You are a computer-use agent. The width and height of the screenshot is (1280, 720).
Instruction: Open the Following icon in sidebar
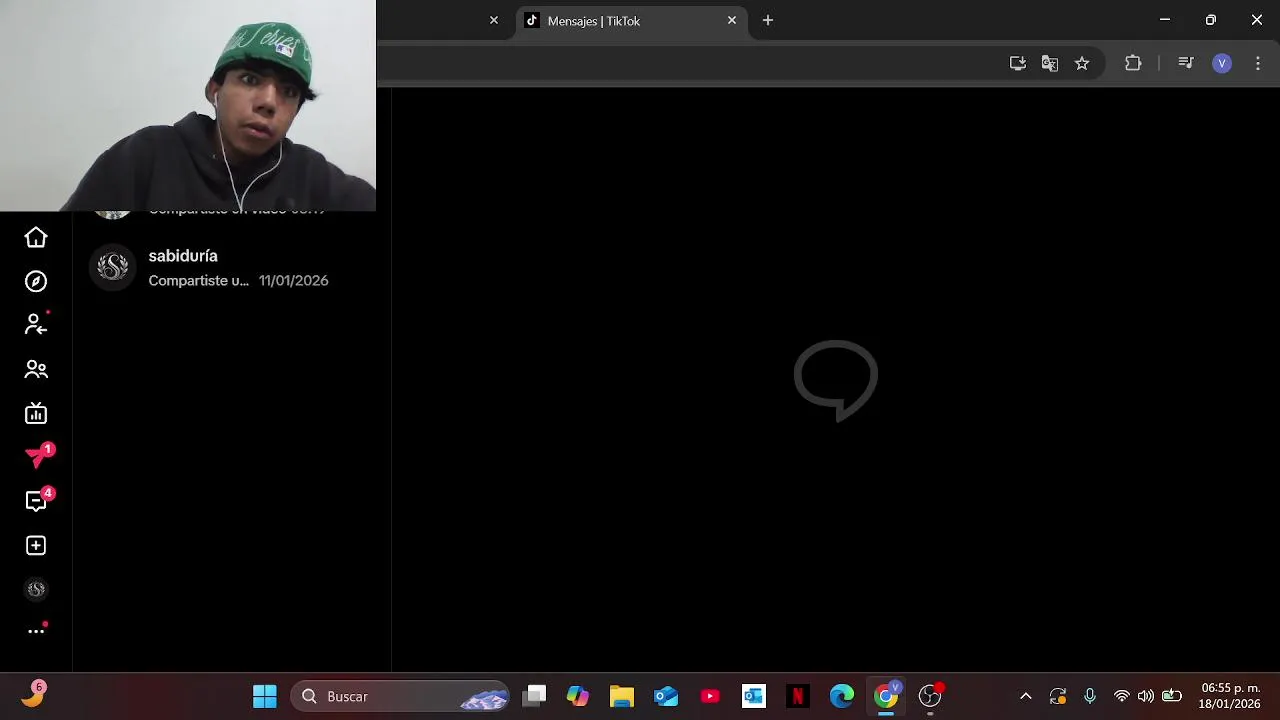(x=36, y=325)
